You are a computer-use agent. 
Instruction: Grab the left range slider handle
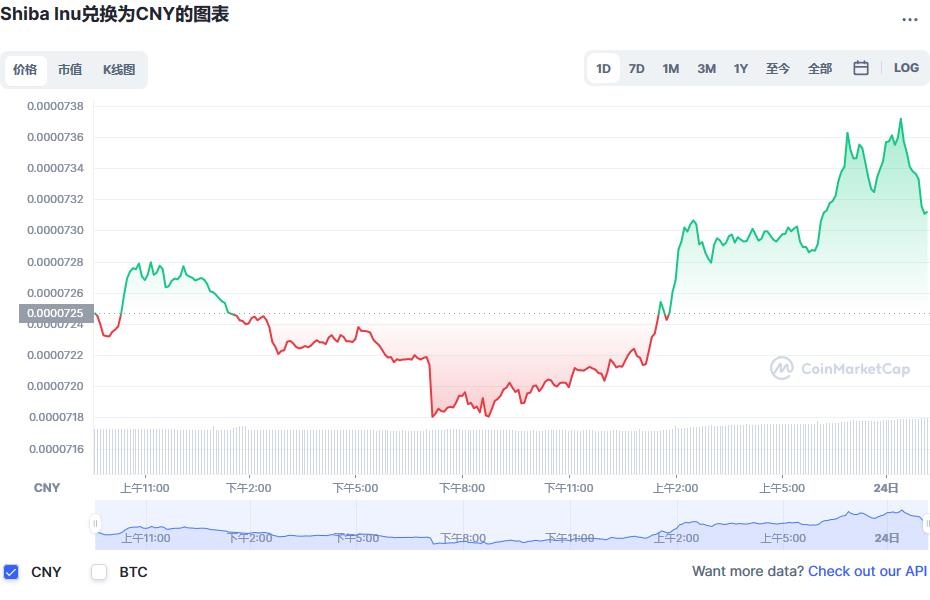coord(96,524)
